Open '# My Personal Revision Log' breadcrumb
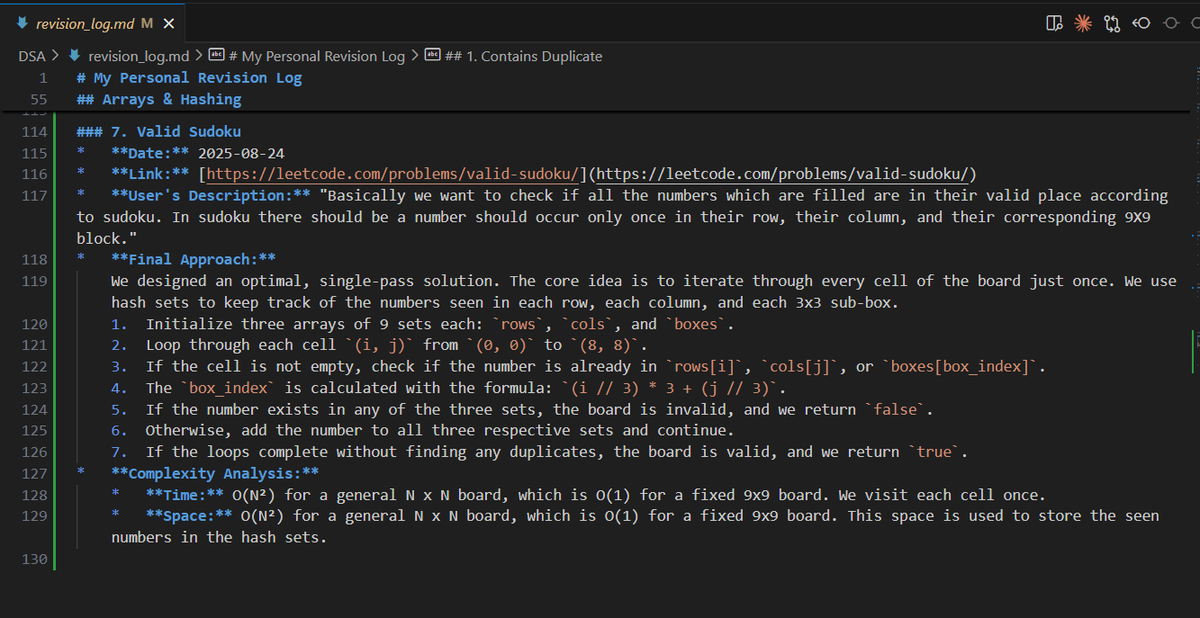Viewport: 1200px width, 618px height. click(x=317, y=56)
